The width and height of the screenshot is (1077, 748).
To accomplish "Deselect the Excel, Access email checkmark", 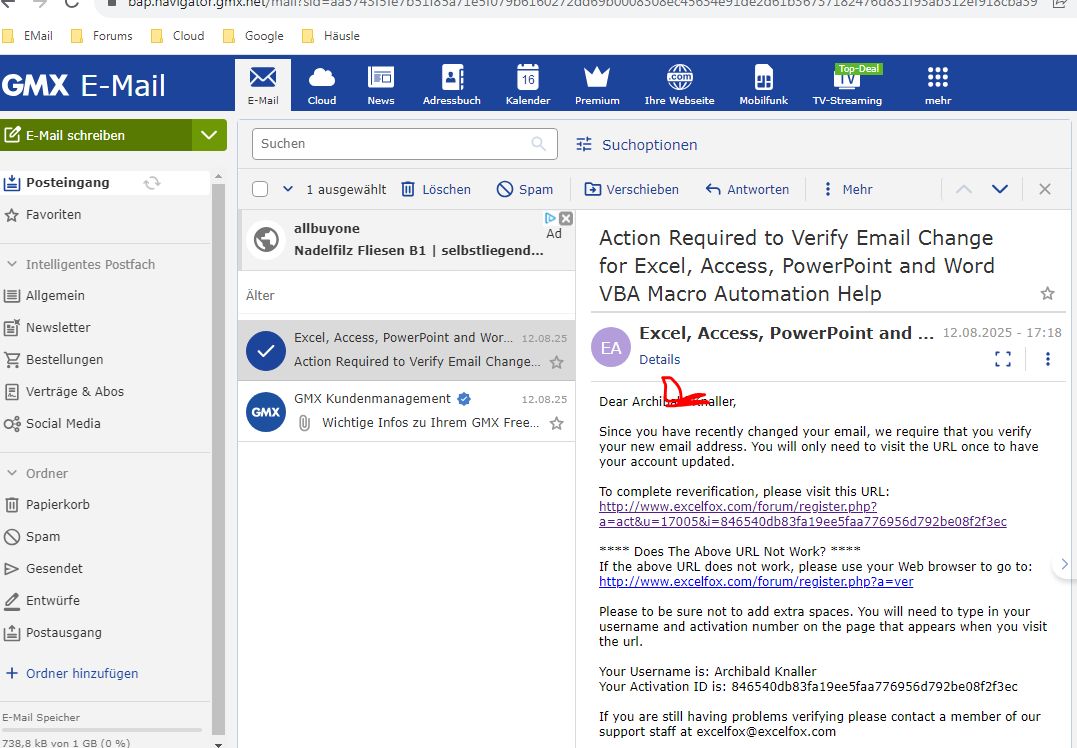I will [266, 350].
